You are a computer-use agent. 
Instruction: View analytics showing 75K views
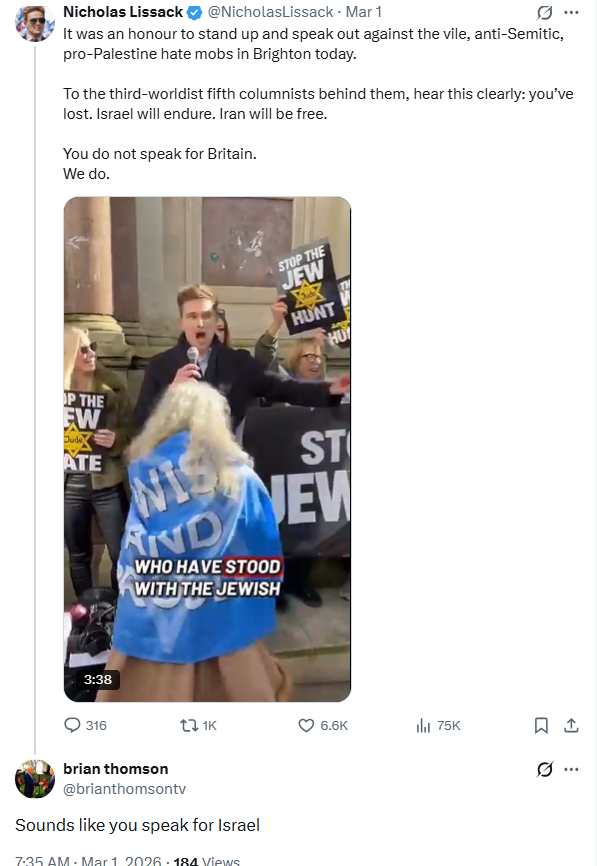pyautogui.click(x=438, y=725)
